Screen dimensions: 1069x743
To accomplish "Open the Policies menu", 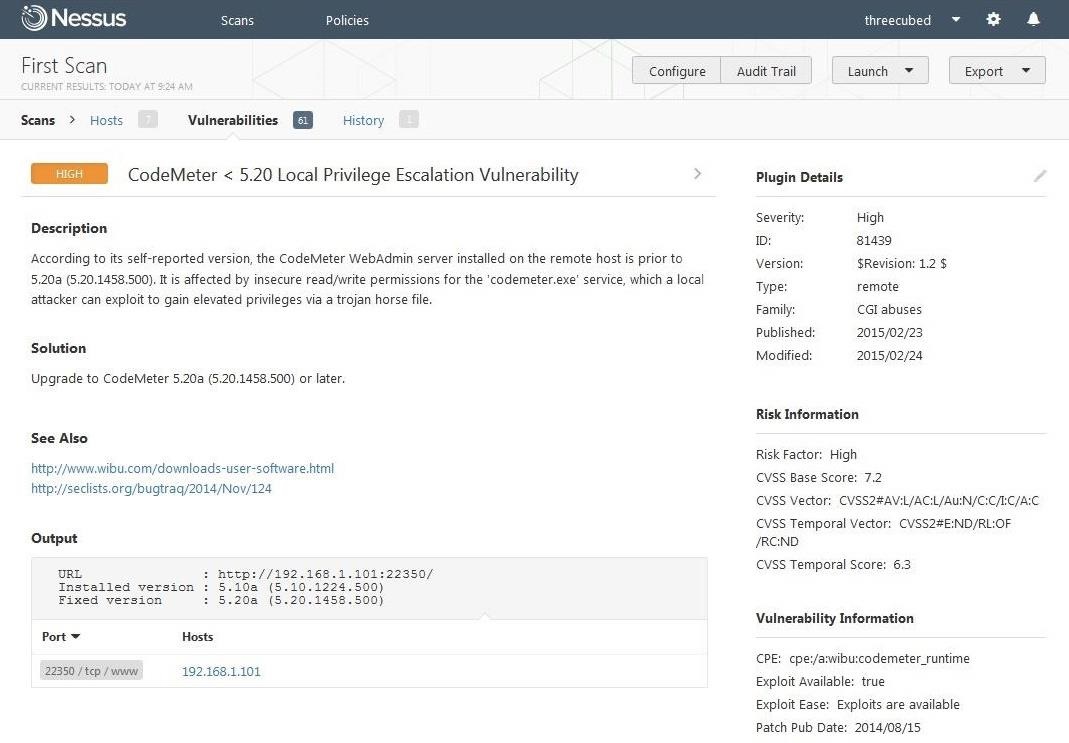I will [x=347, y=20].
